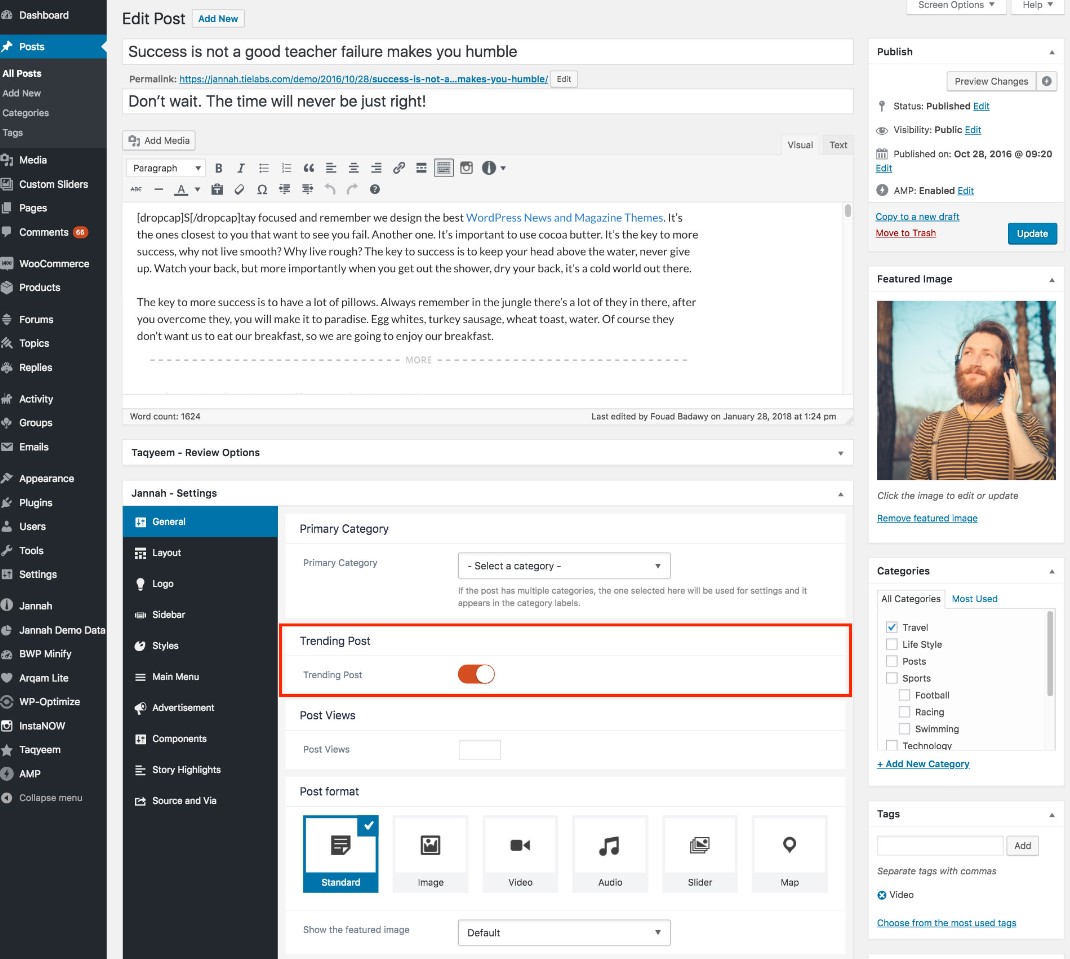Clear formatting with the eraser icon
This screenshot has width=1070, height=959.
[240, 189]
